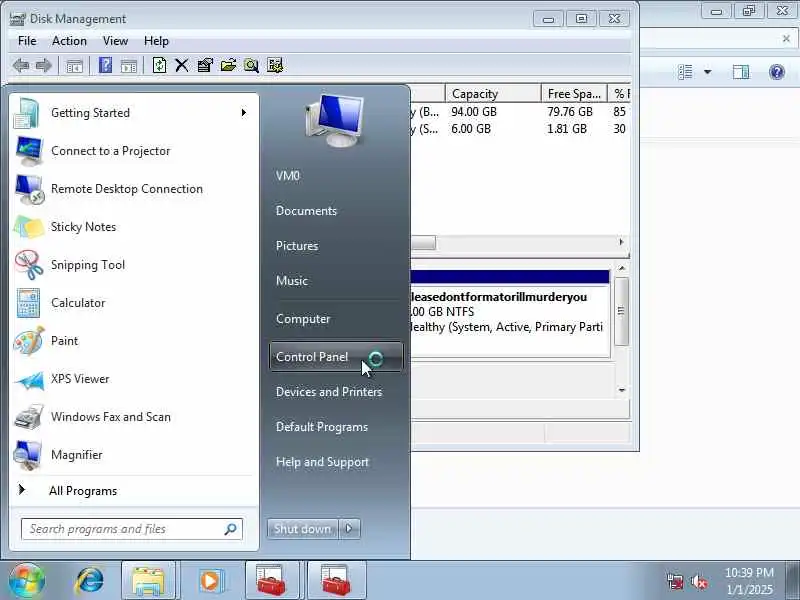The image size is (800, 600).
Task: Open view dropdown arrow in background window
Action: click(708, 72)
